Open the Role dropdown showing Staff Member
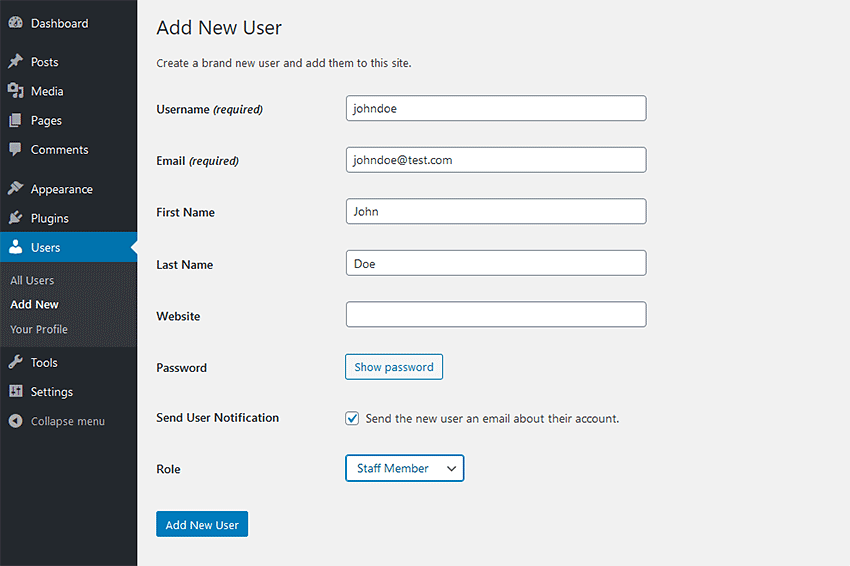850x566 pixels. click(404, 468)
